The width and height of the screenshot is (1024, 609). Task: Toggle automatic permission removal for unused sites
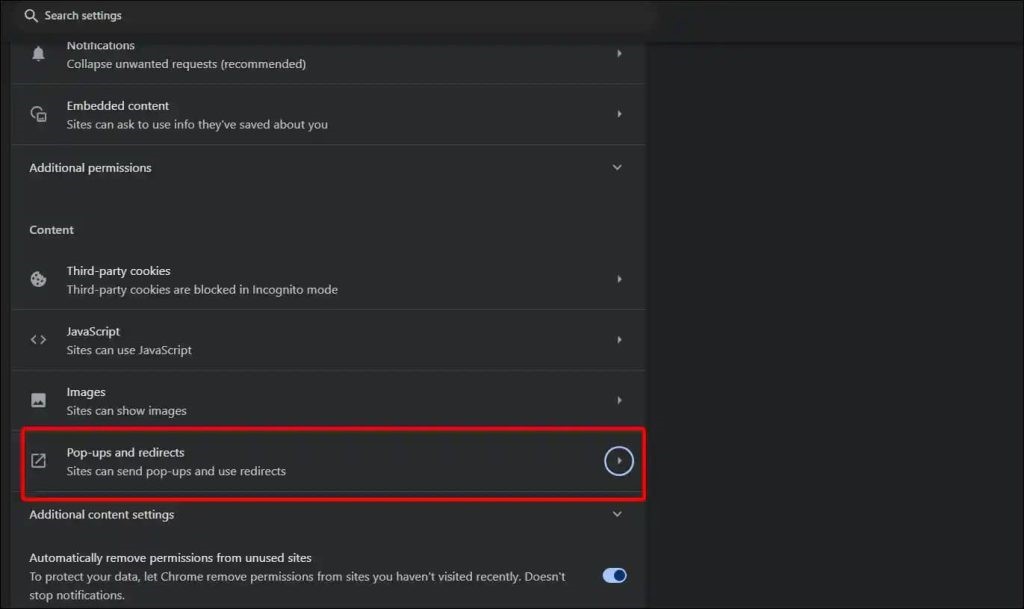click(x=614, y=575)
